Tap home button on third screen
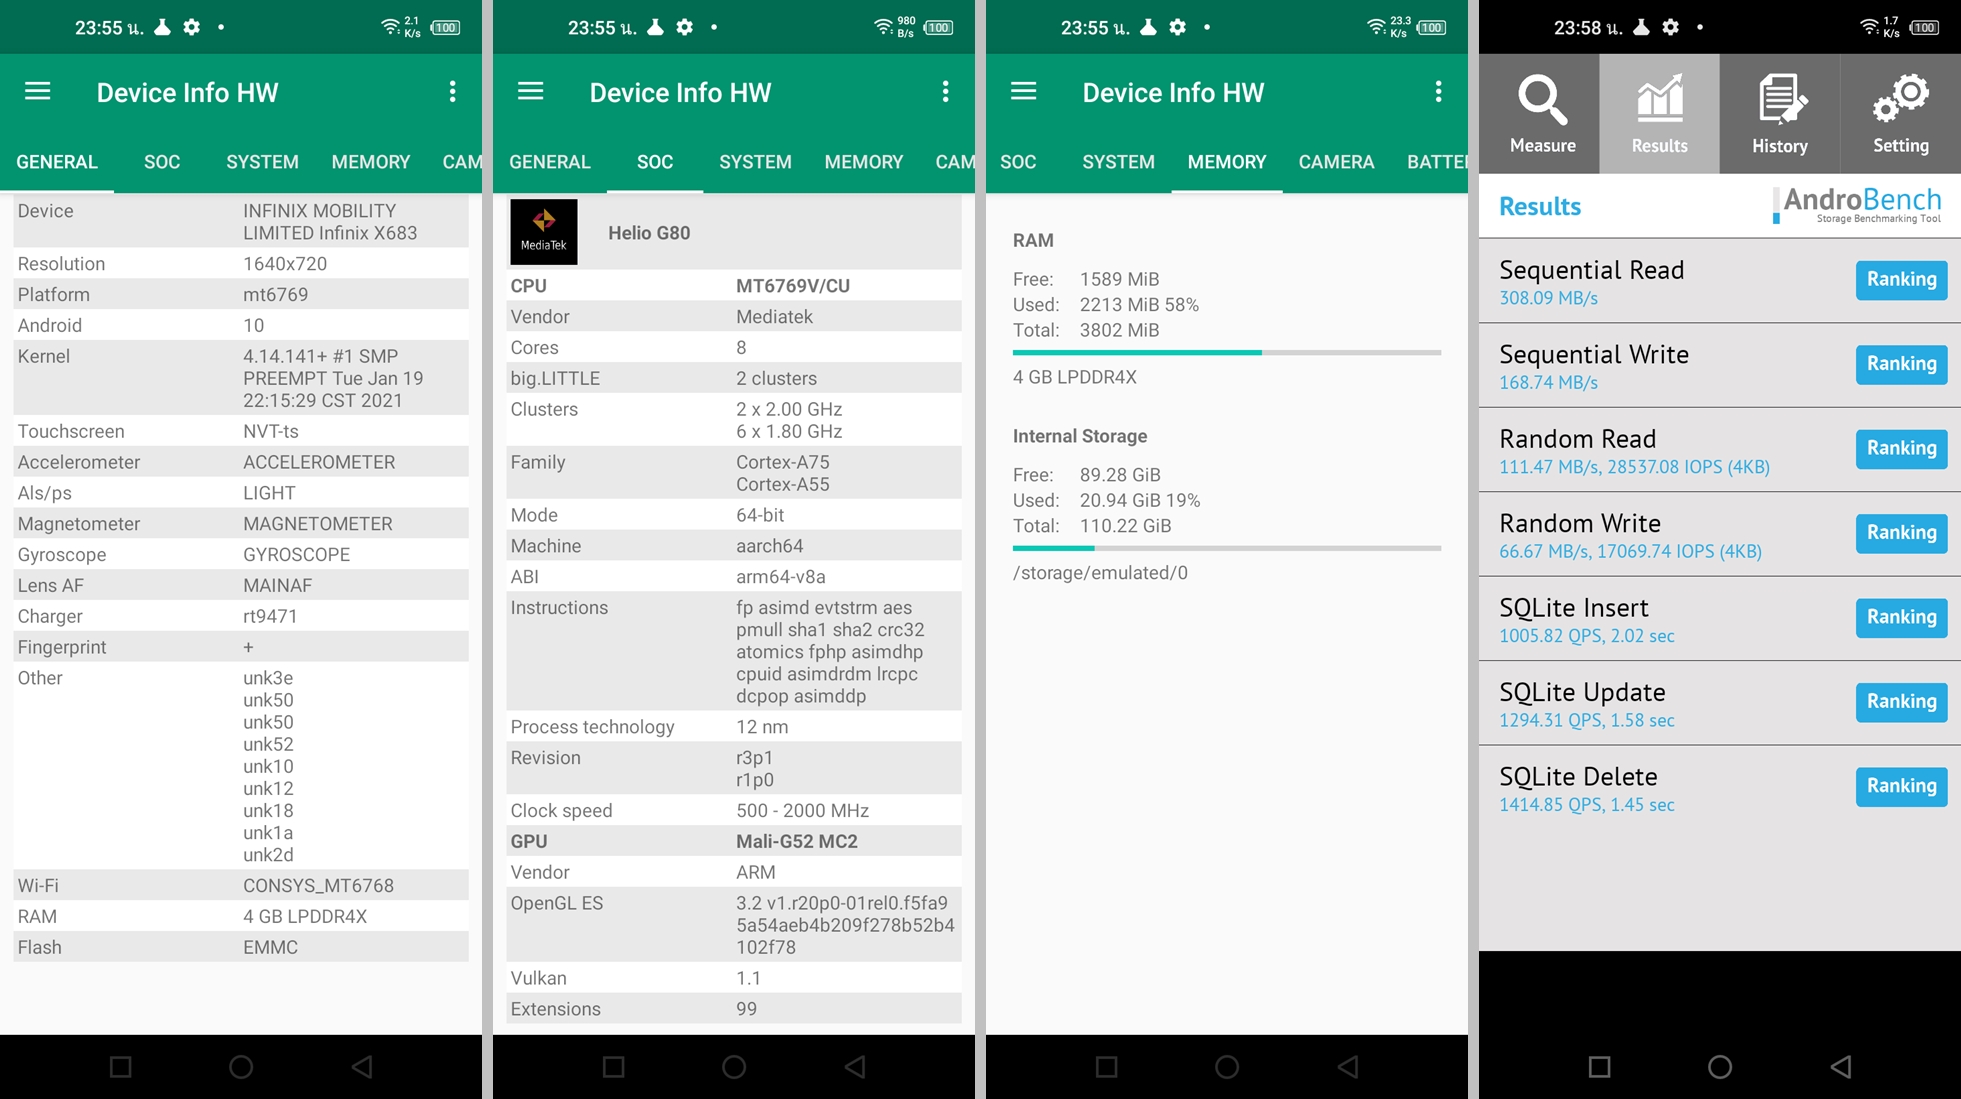 (1227, 1067)
